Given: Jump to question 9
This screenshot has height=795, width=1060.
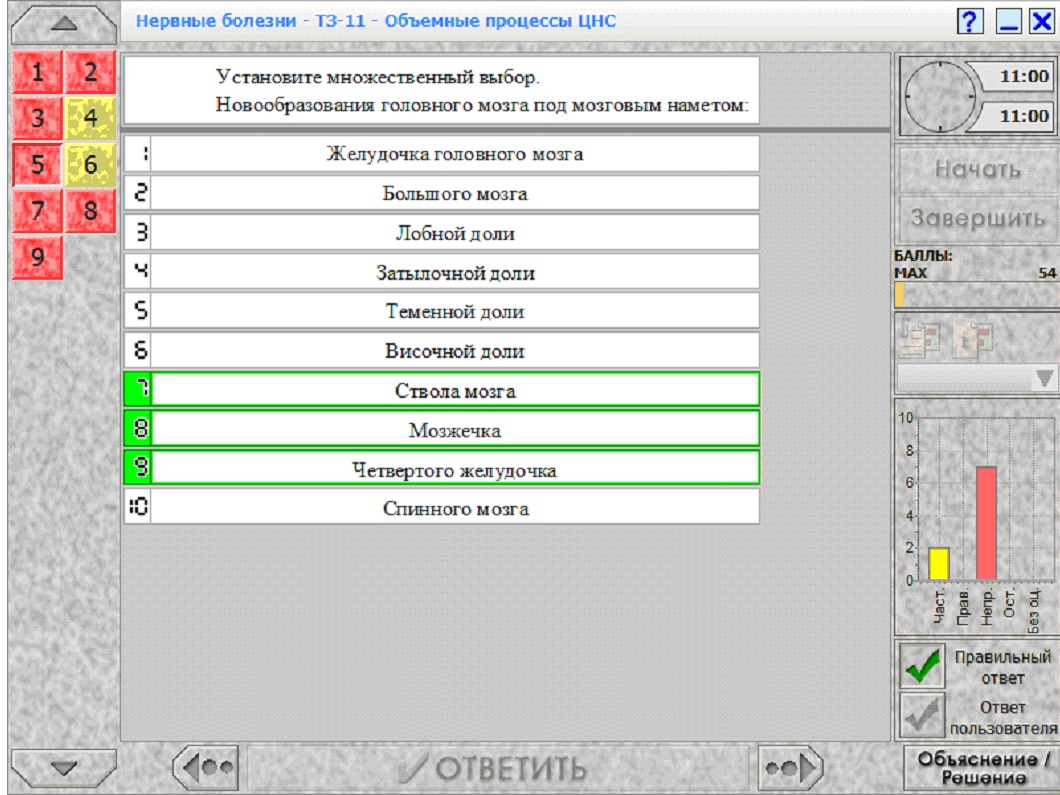Looking at the screenshot, I should 37,257.
